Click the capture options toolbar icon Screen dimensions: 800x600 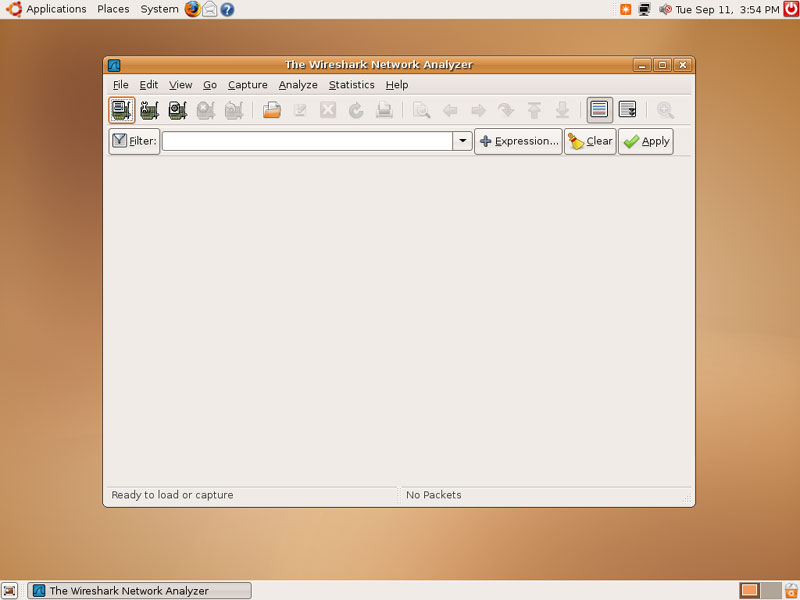tap(149, 110)
